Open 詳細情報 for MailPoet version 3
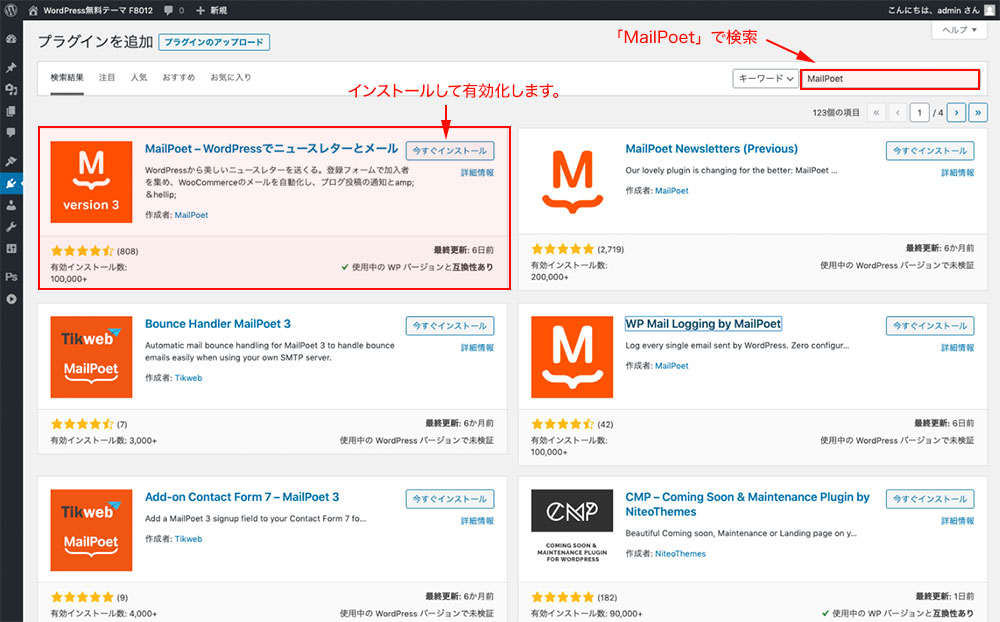The image size is (1000, 622). (x=478, y=173)
